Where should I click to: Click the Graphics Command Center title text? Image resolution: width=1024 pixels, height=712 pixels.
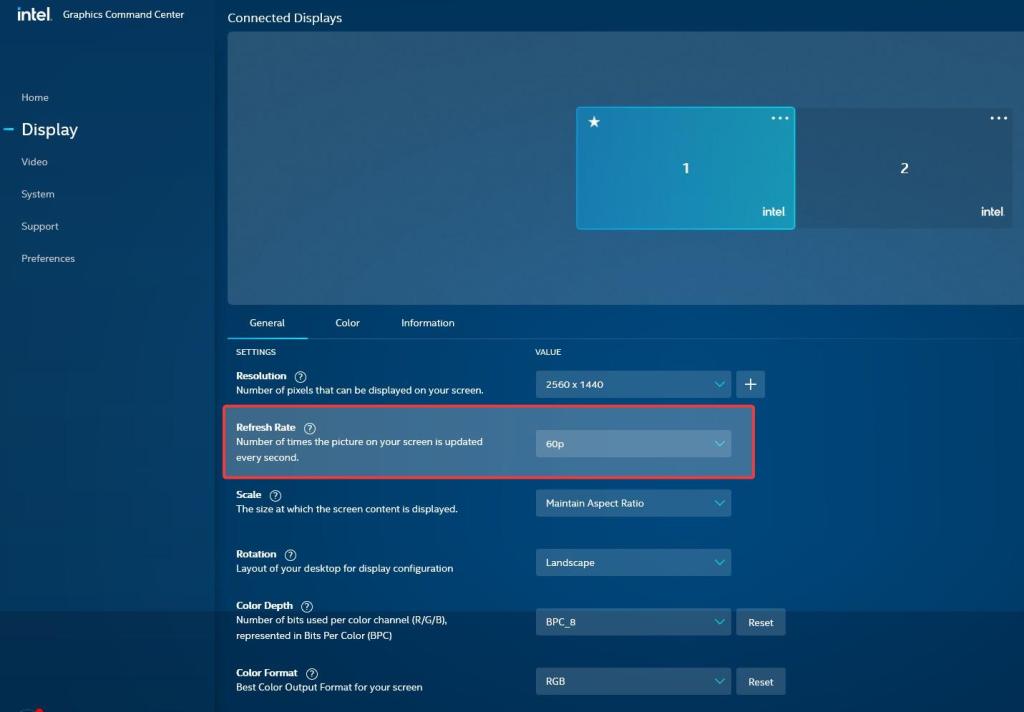(x=123, y=14)
